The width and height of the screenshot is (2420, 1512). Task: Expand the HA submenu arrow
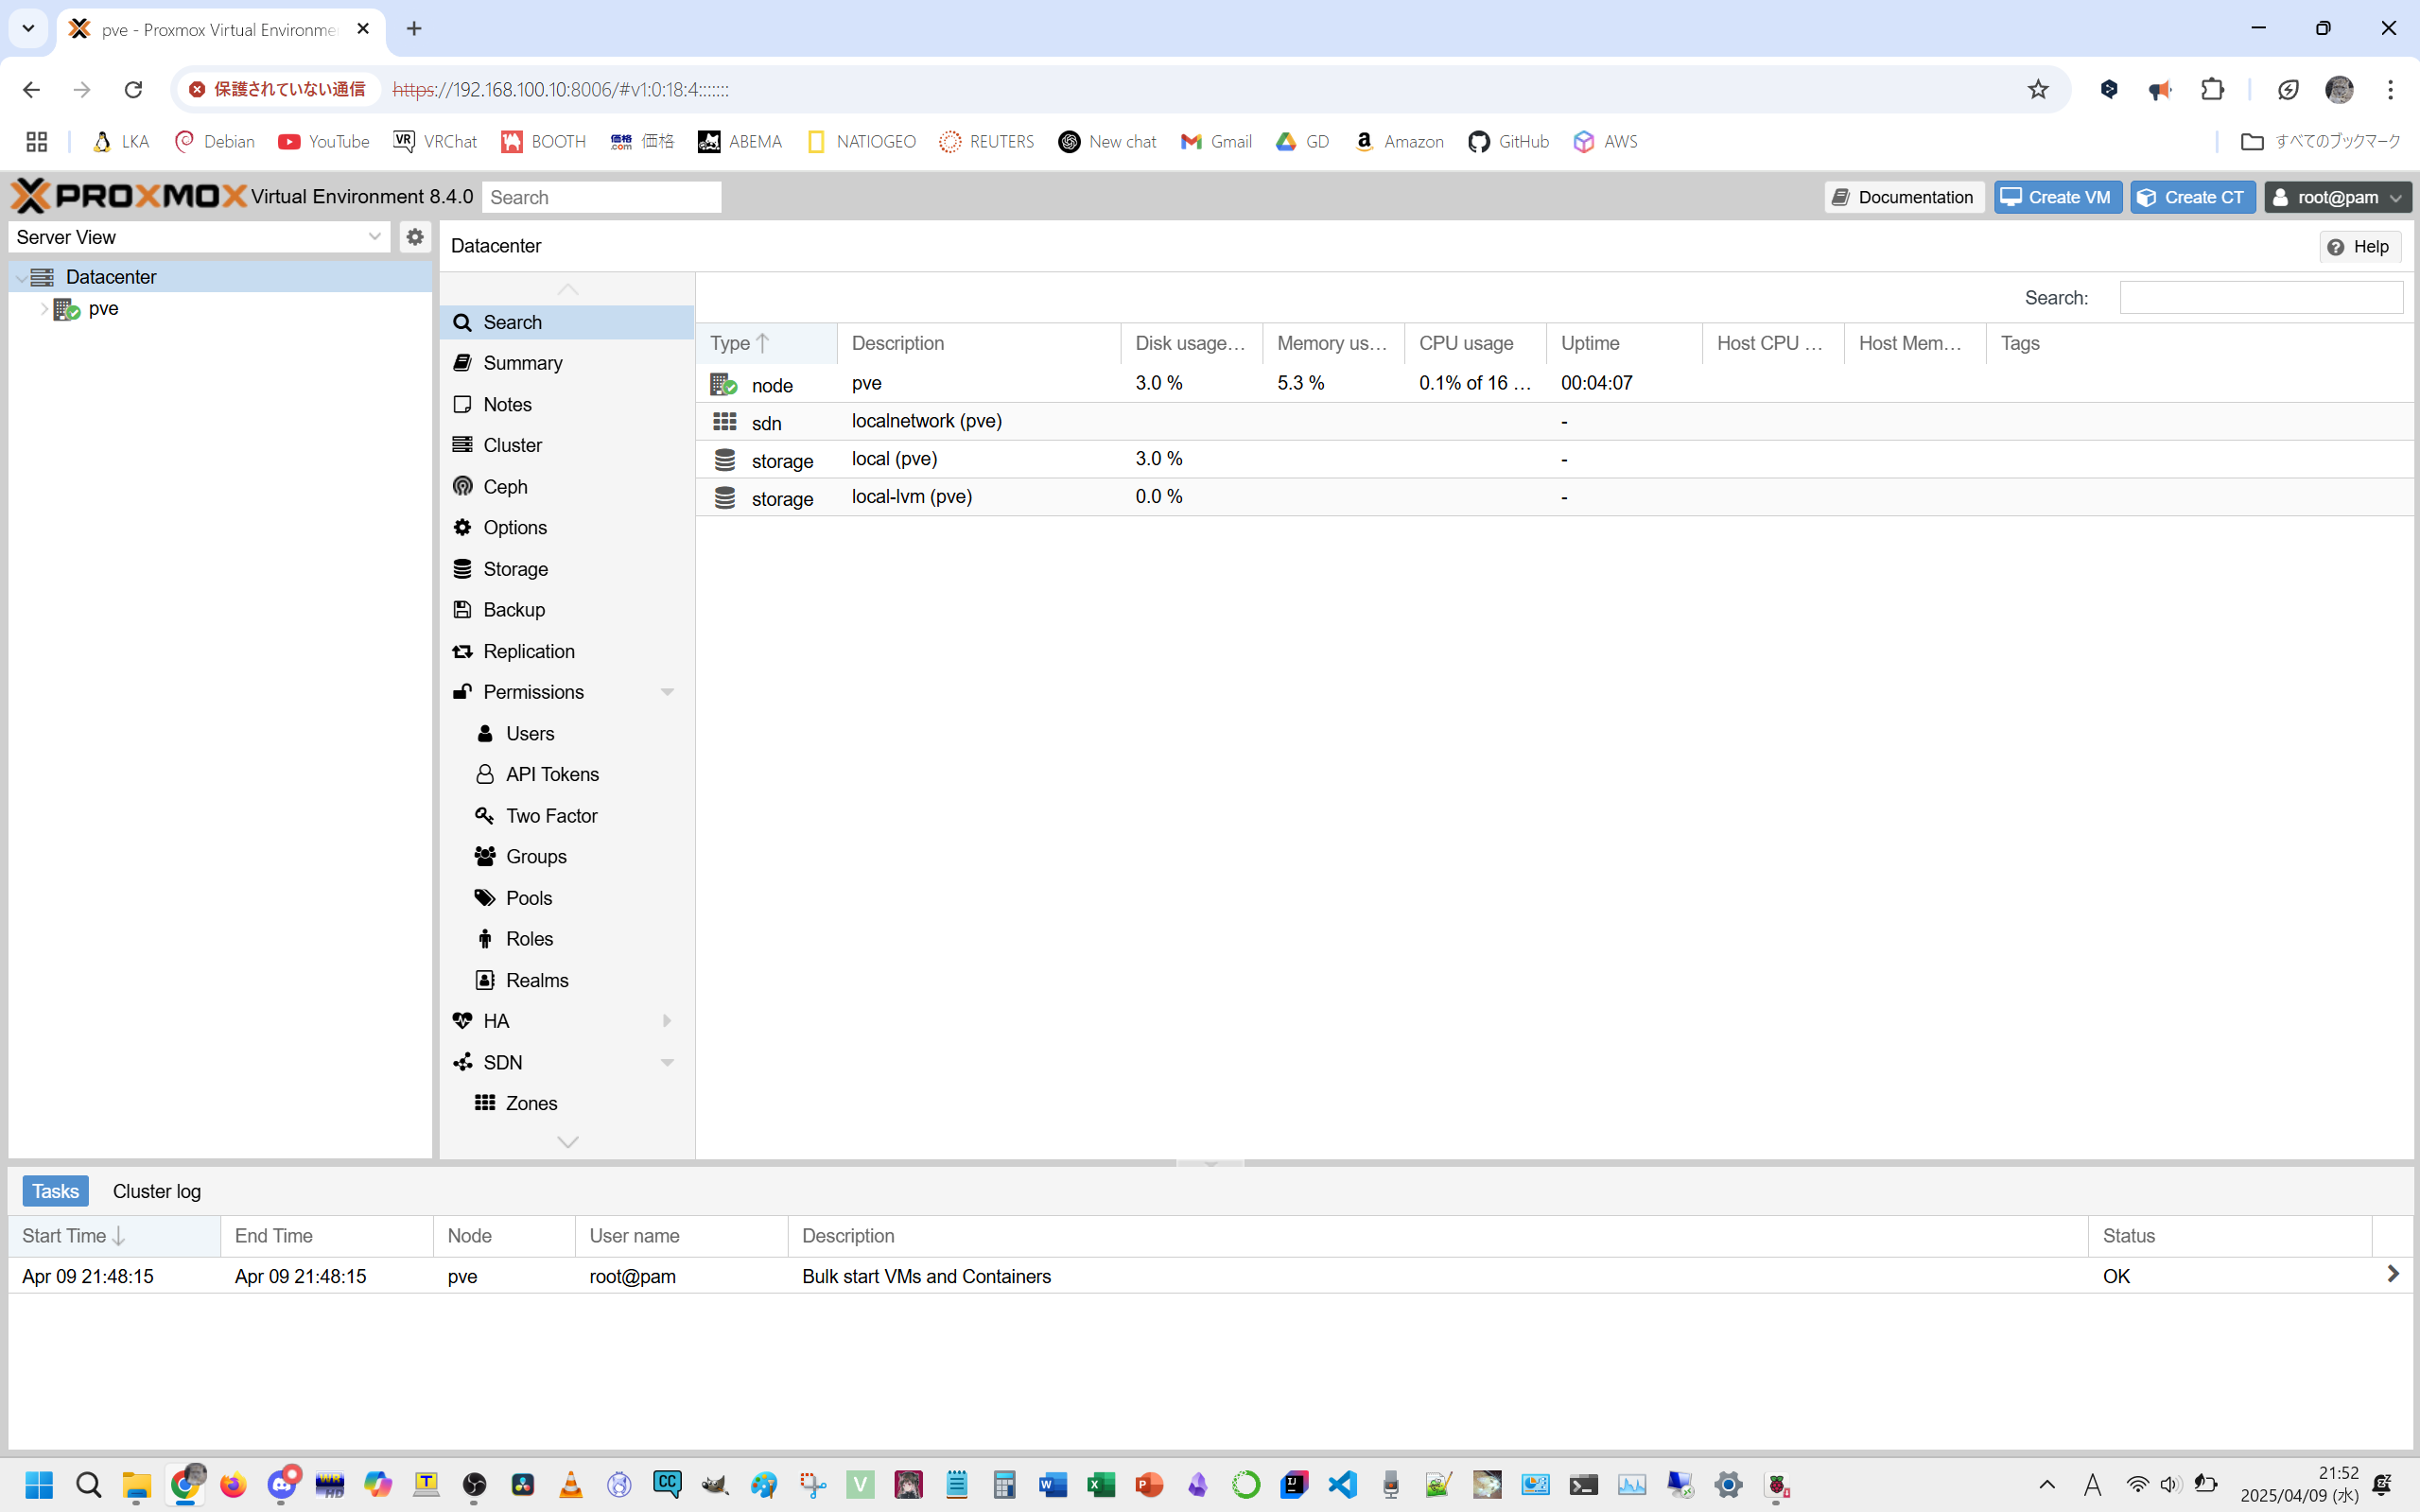(x=667, y=1020)
